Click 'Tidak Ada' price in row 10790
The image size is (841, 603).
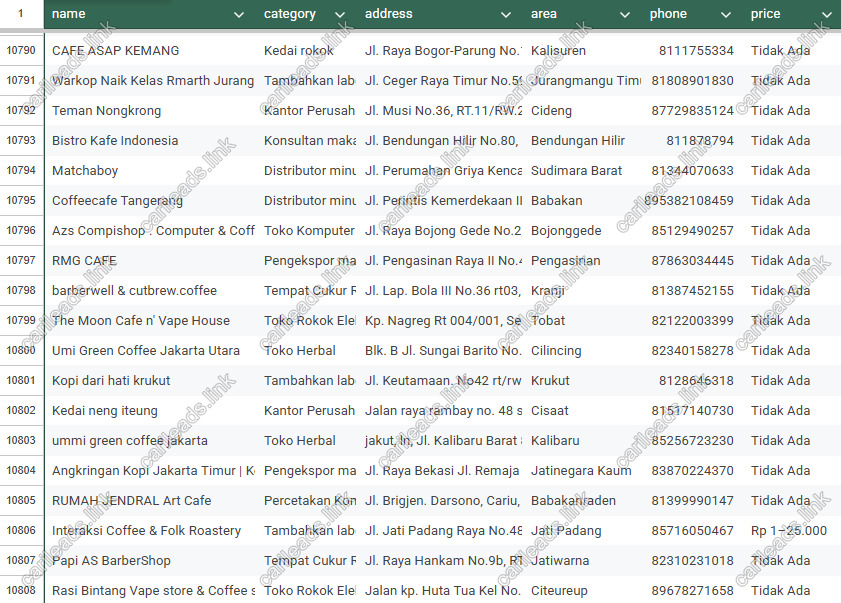pos(780,50)
